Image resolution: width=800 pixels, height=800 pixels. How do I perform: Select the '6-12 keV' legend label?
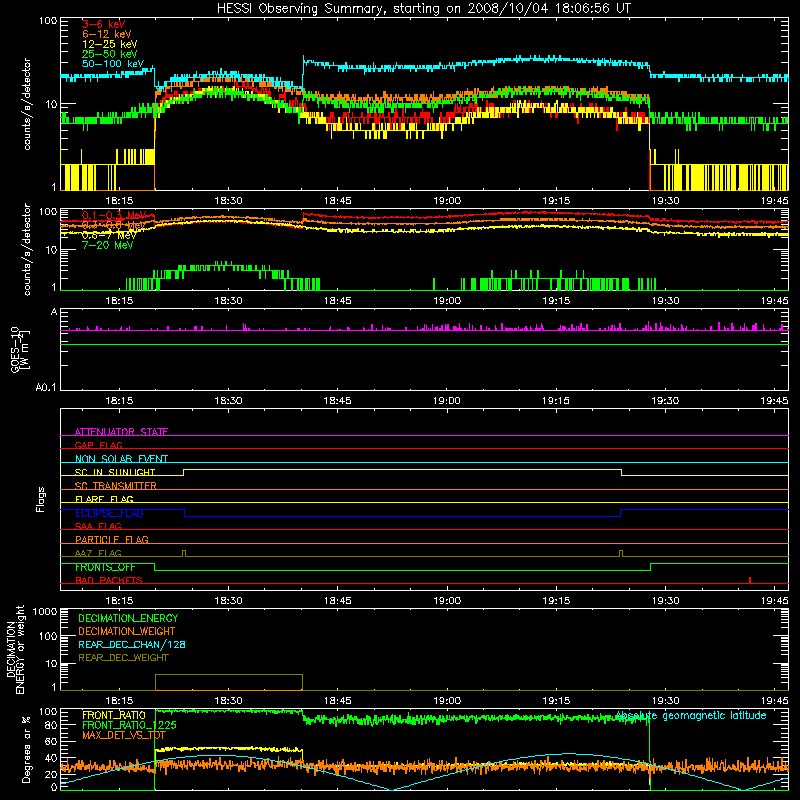click(106, 34)
